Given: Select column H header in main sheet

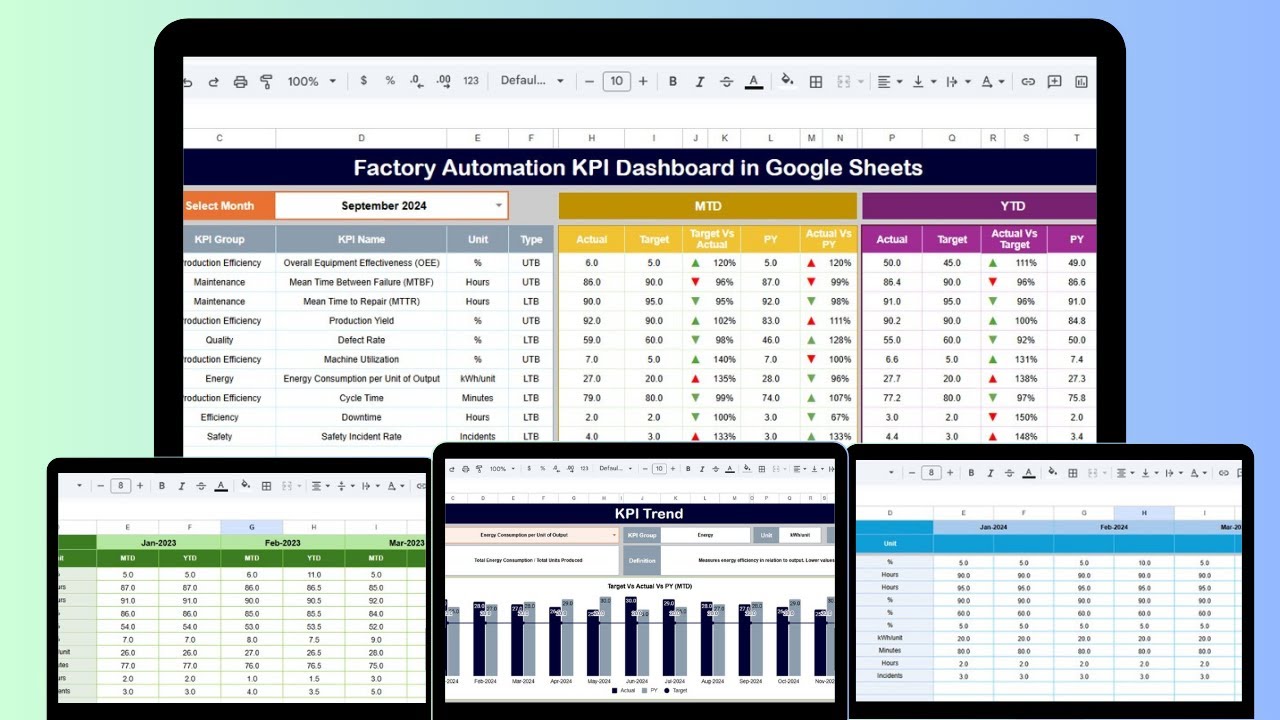Looking at the screenshot, I should tap(592, 138).
